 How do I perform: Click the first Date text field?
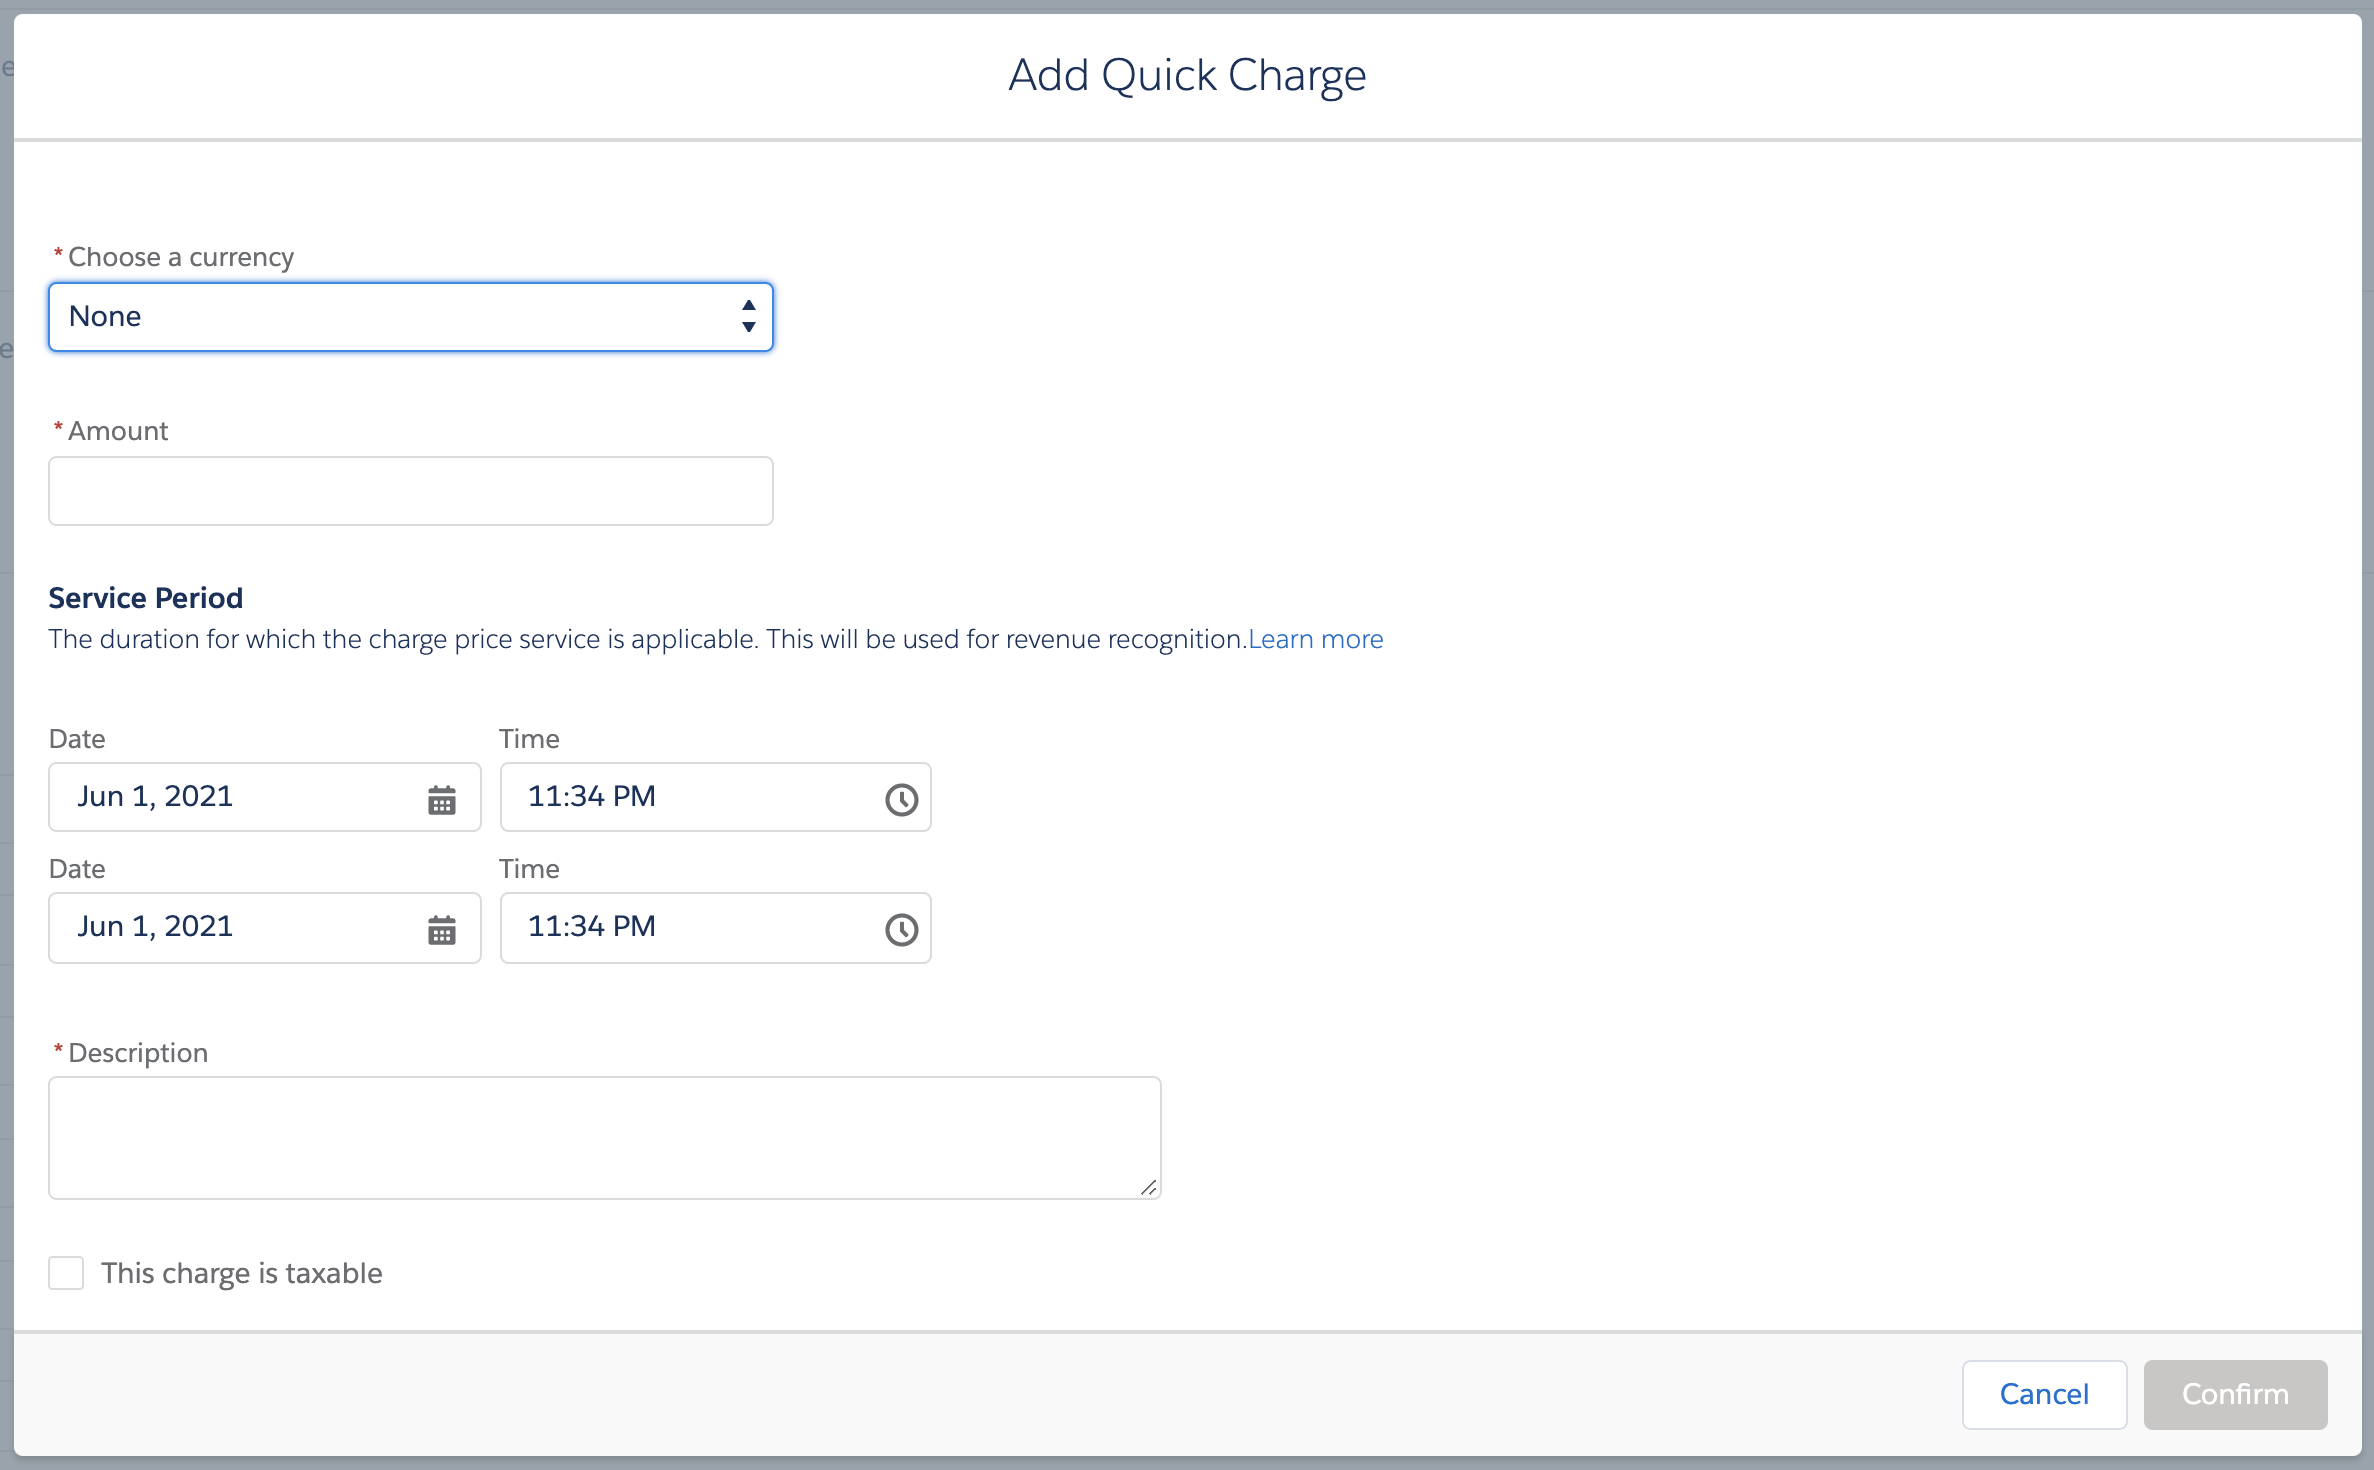coord(230,797)
